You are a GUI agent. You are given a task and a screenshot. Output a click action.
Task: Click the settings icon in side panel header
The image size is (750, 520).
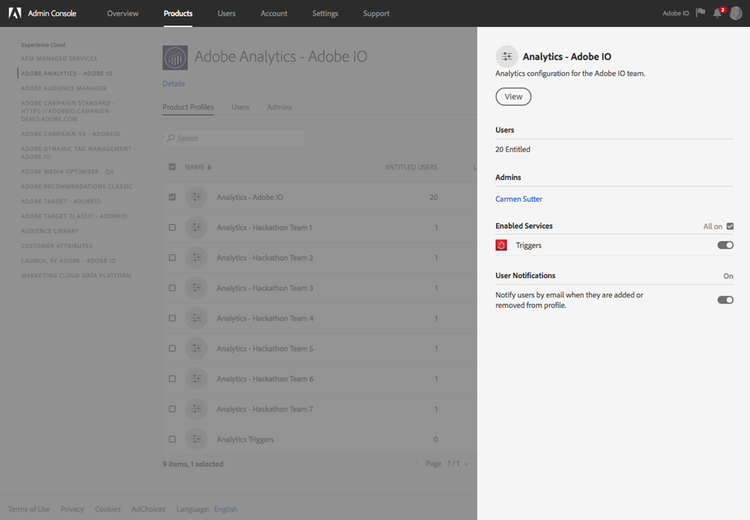(507, 56)
